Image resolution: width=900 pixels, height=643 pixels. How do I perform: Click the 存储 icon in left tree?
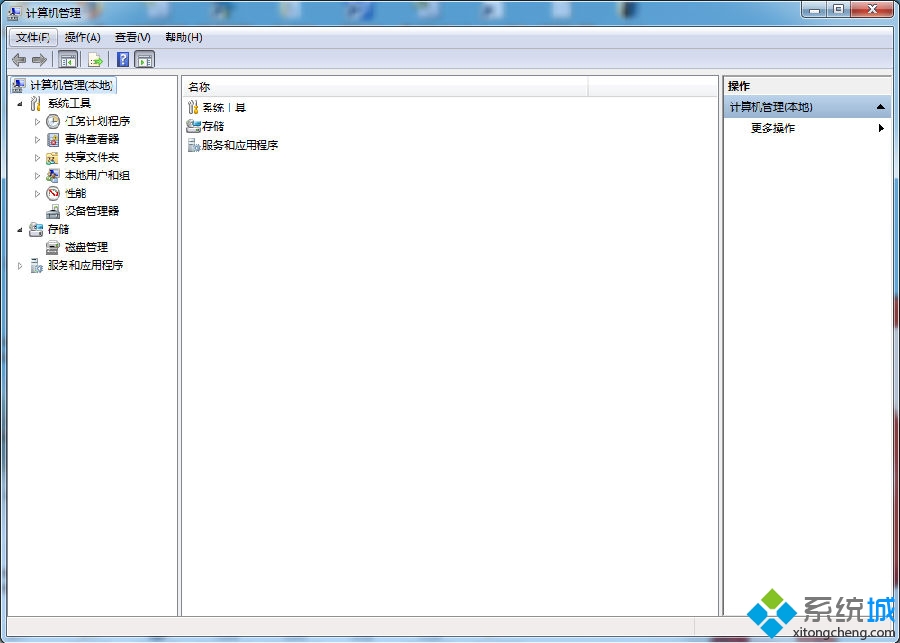point(36,229)
